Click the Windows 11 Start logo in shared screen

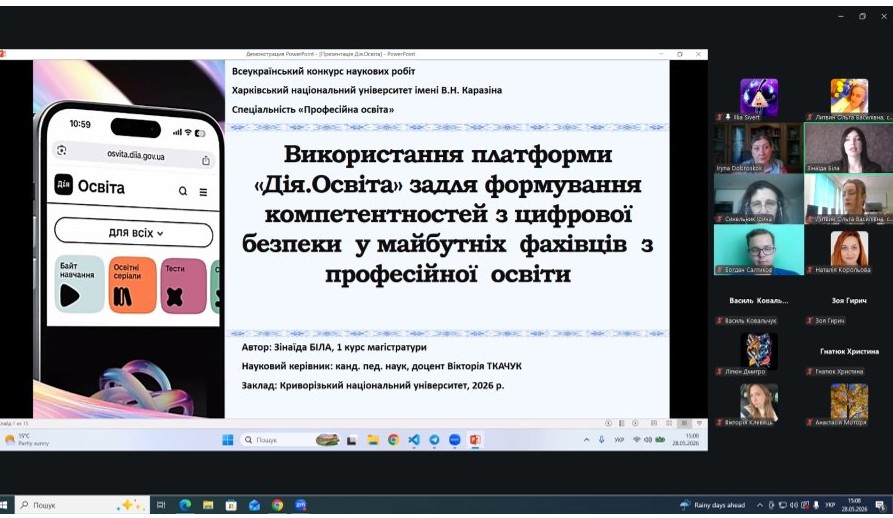(x=228, y=439)
